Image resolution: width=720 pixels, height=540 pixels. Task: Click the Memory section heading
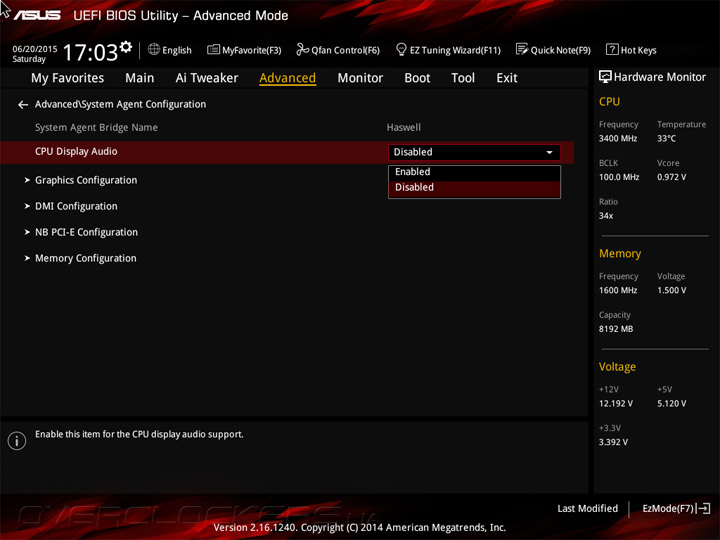coord(620,253)
